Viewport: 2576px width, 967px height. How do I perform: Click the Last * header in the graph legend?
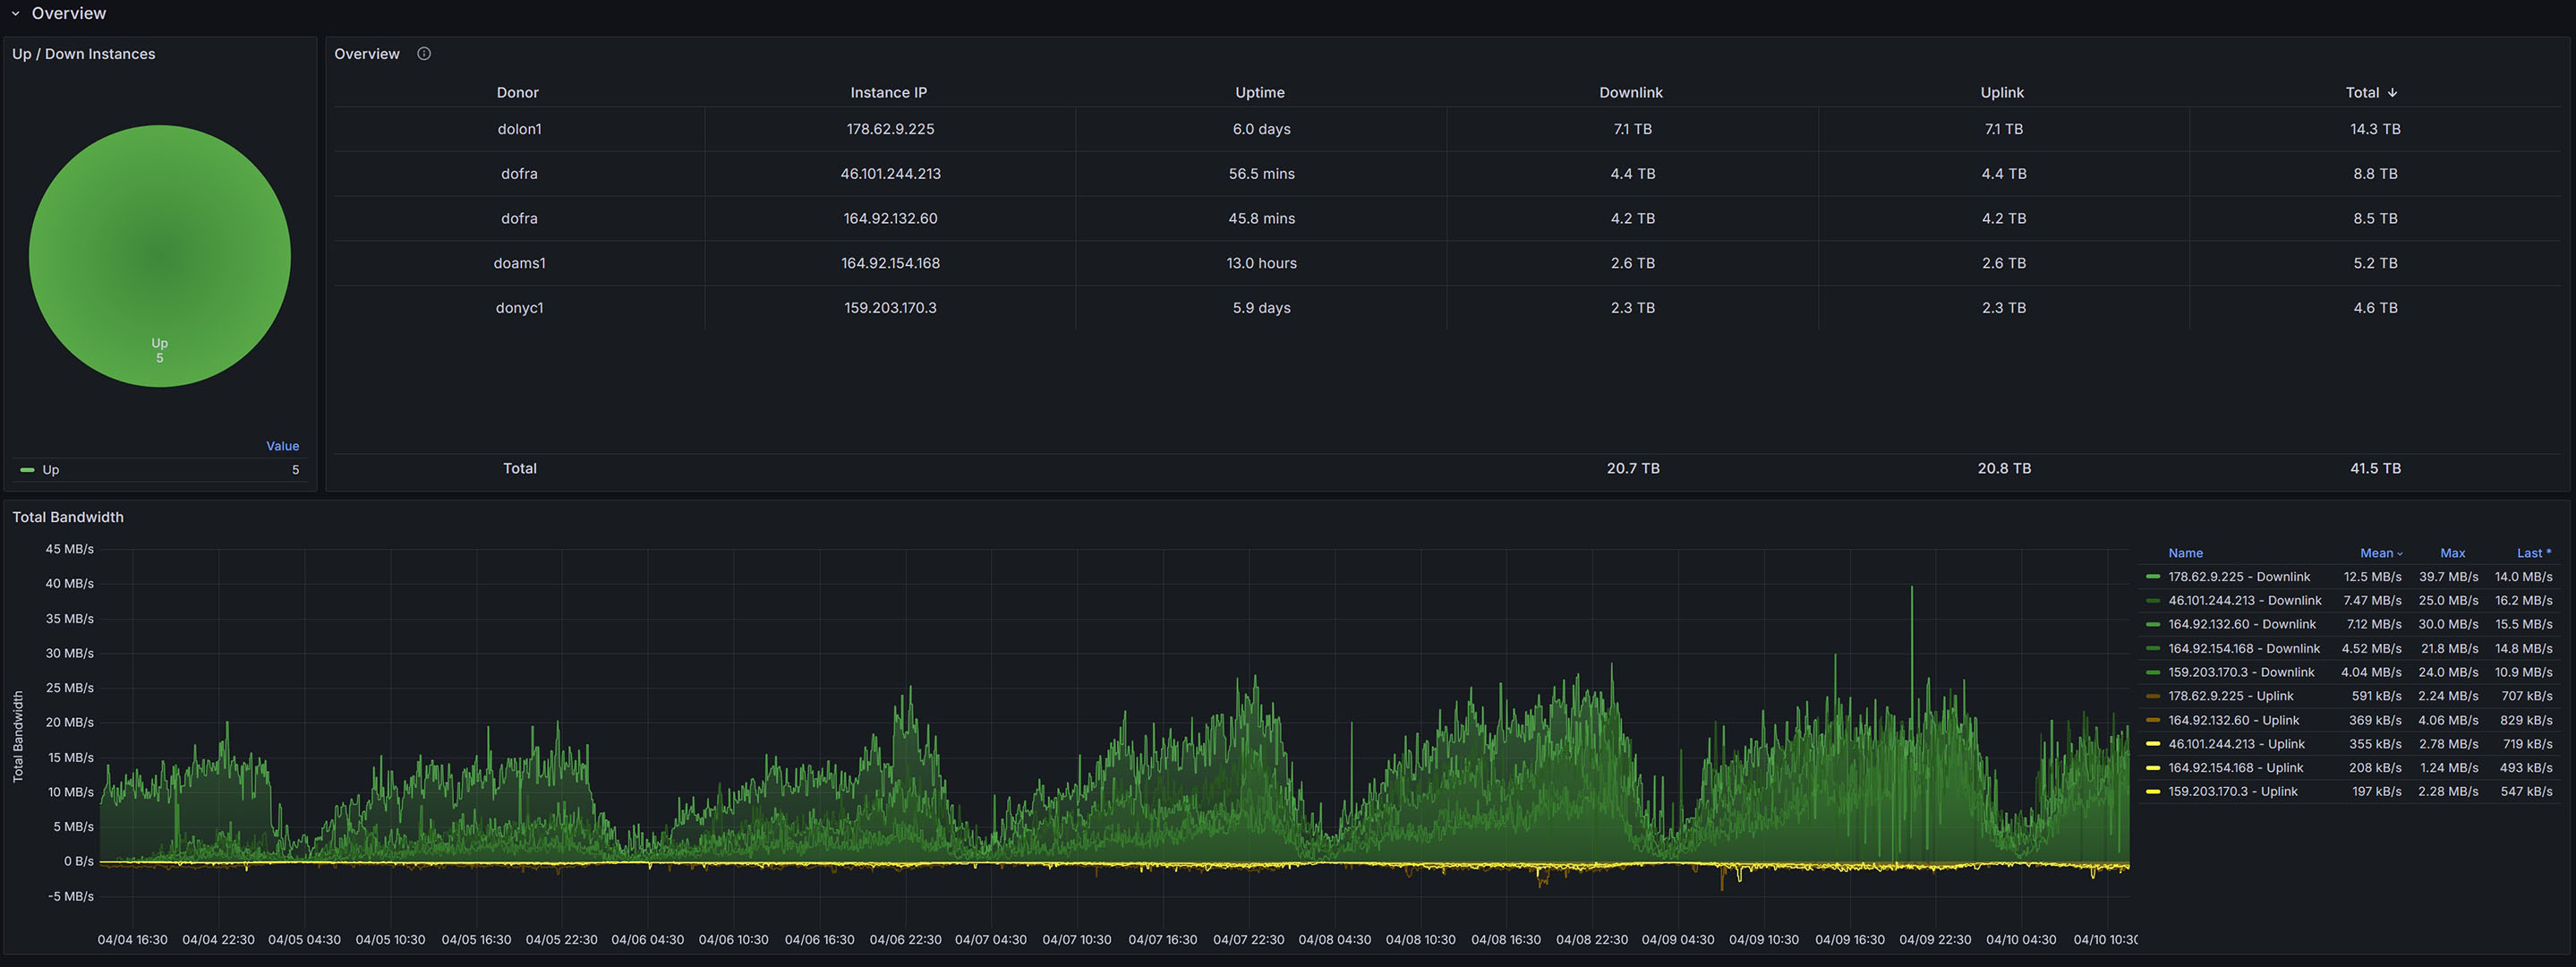coord(2533,553)
